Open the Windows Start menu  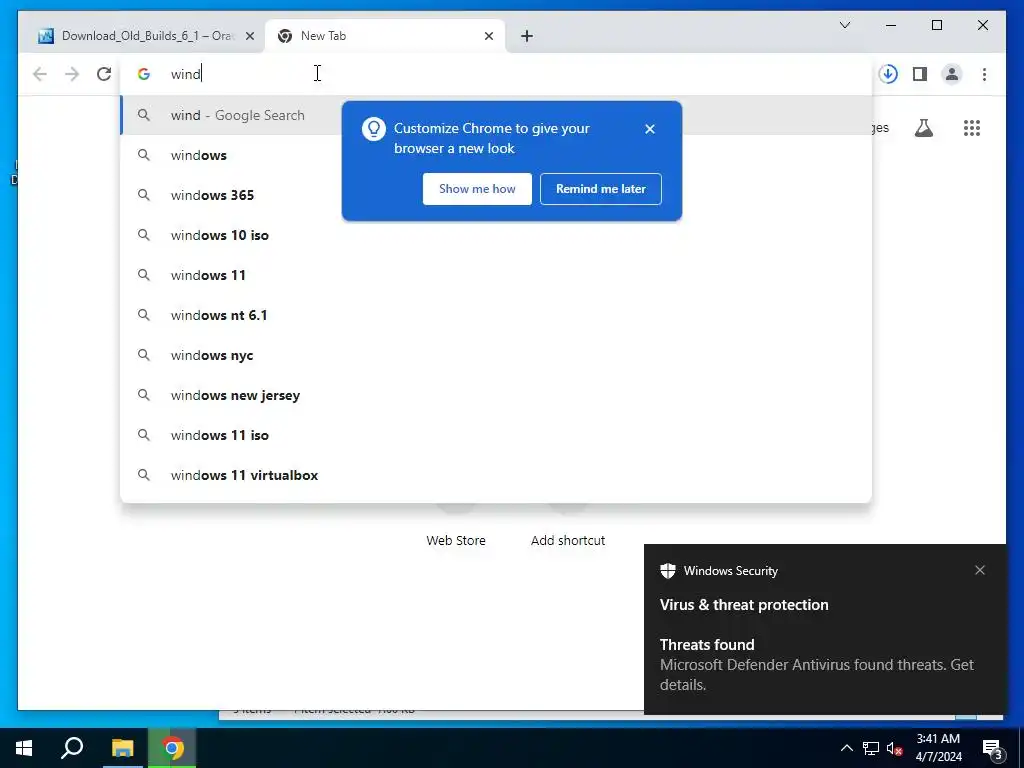pos(24,748)
